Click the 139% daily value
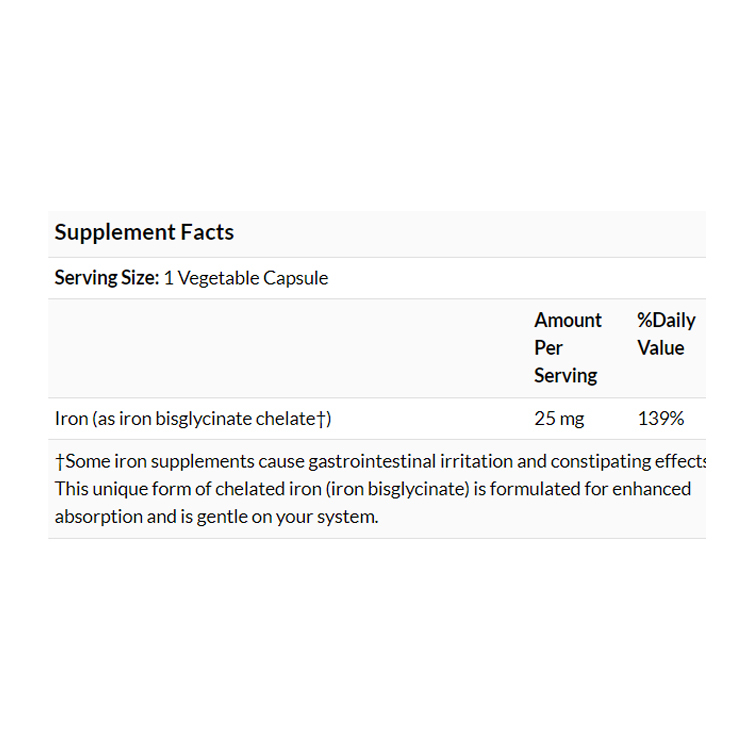Viewport: 750px width, 750px height. pyautogui.click(x=661, y=419)
